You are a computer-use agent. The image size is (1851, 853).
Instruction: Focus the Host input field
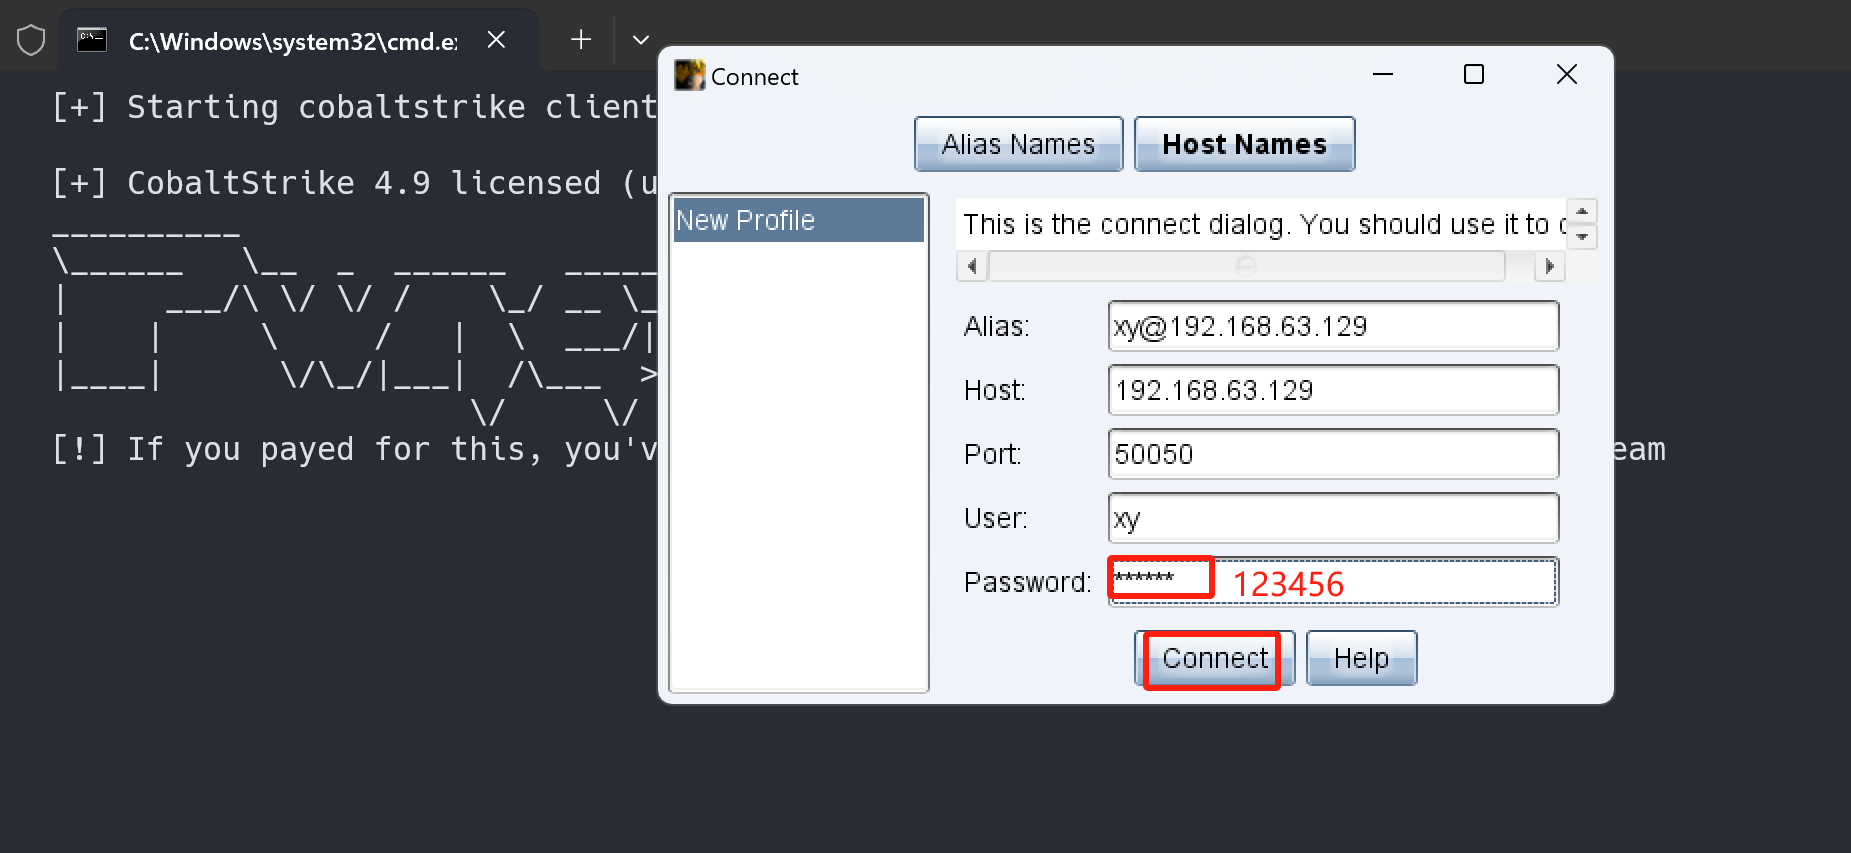click(x=1333, y=390)
